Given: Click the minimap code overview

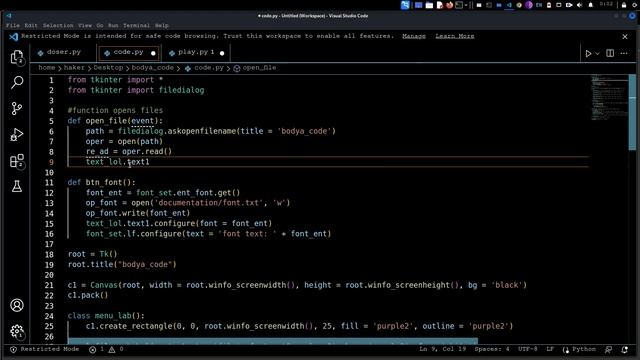Looking at the screenshot, I should [610, 98].
